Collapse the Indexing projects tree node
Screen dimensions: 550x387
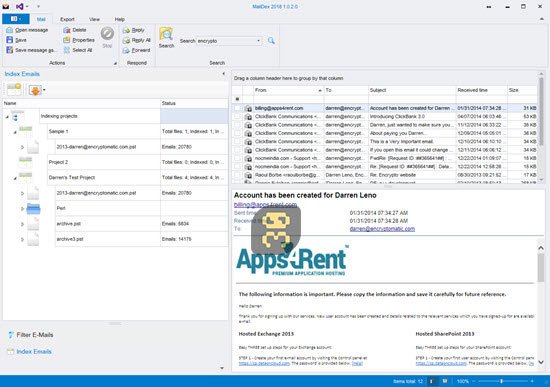(x=7, y=117)
